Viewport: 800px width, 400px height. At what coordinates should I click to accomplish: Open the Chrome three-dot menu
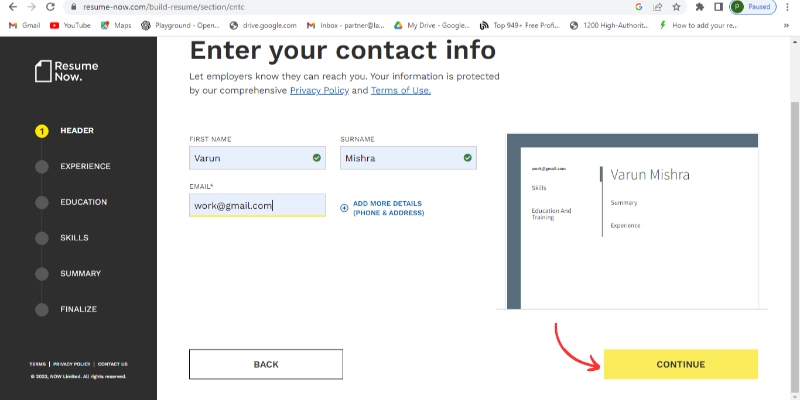(x=790, y=6)
